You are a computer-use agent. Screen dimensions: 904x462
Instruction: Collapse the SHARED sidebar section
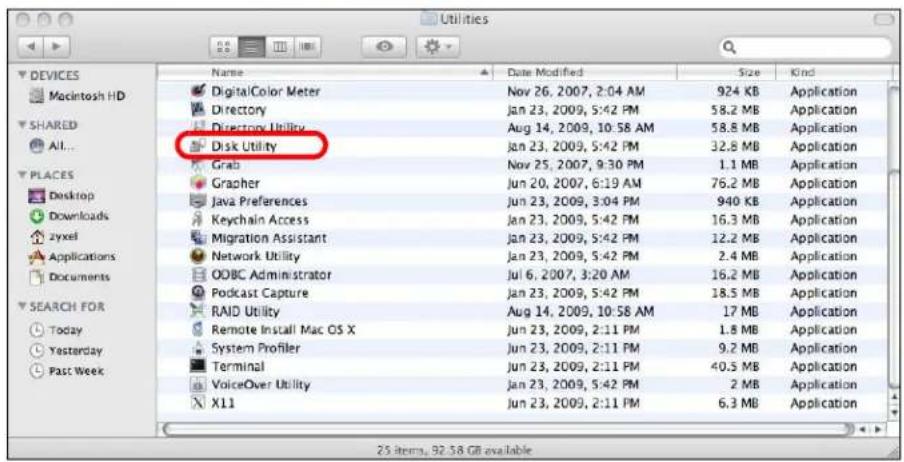pyautogui.click(x=22, y=125)
